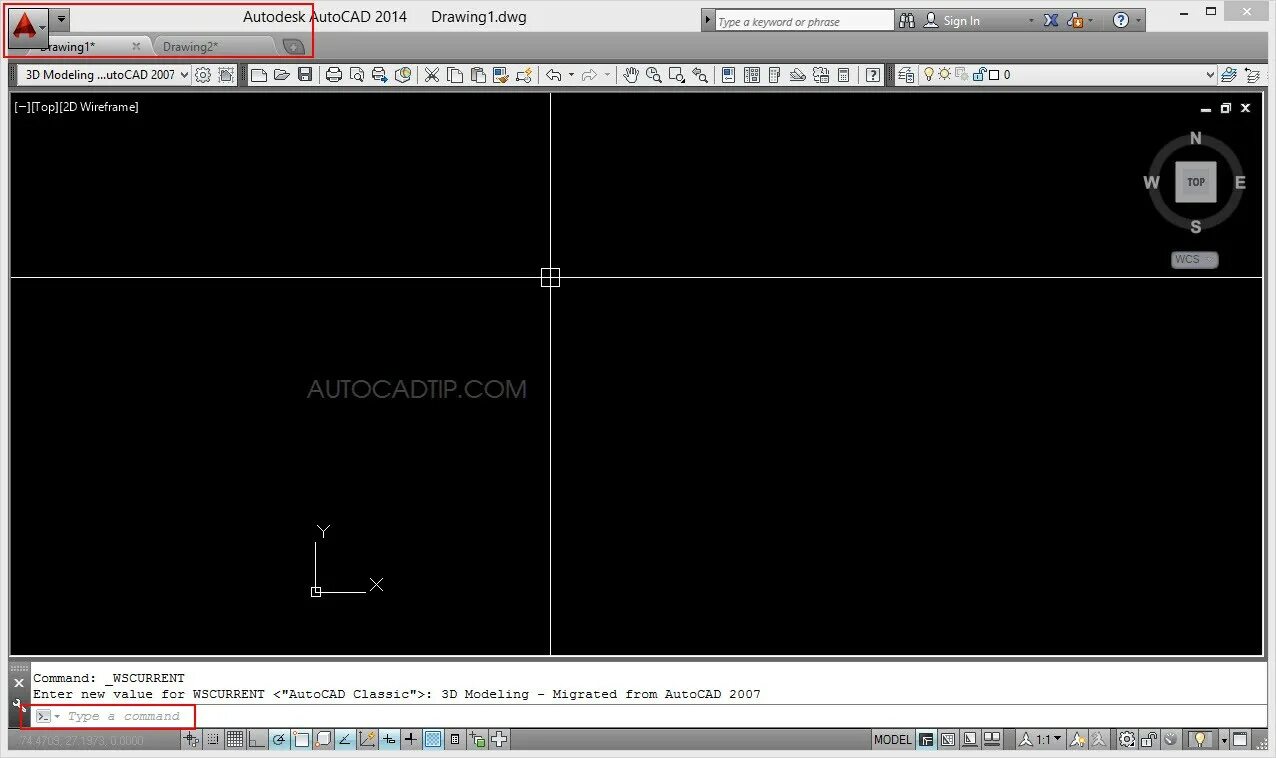
Task: Click the Open file folder icon
Action: (282, 75)
